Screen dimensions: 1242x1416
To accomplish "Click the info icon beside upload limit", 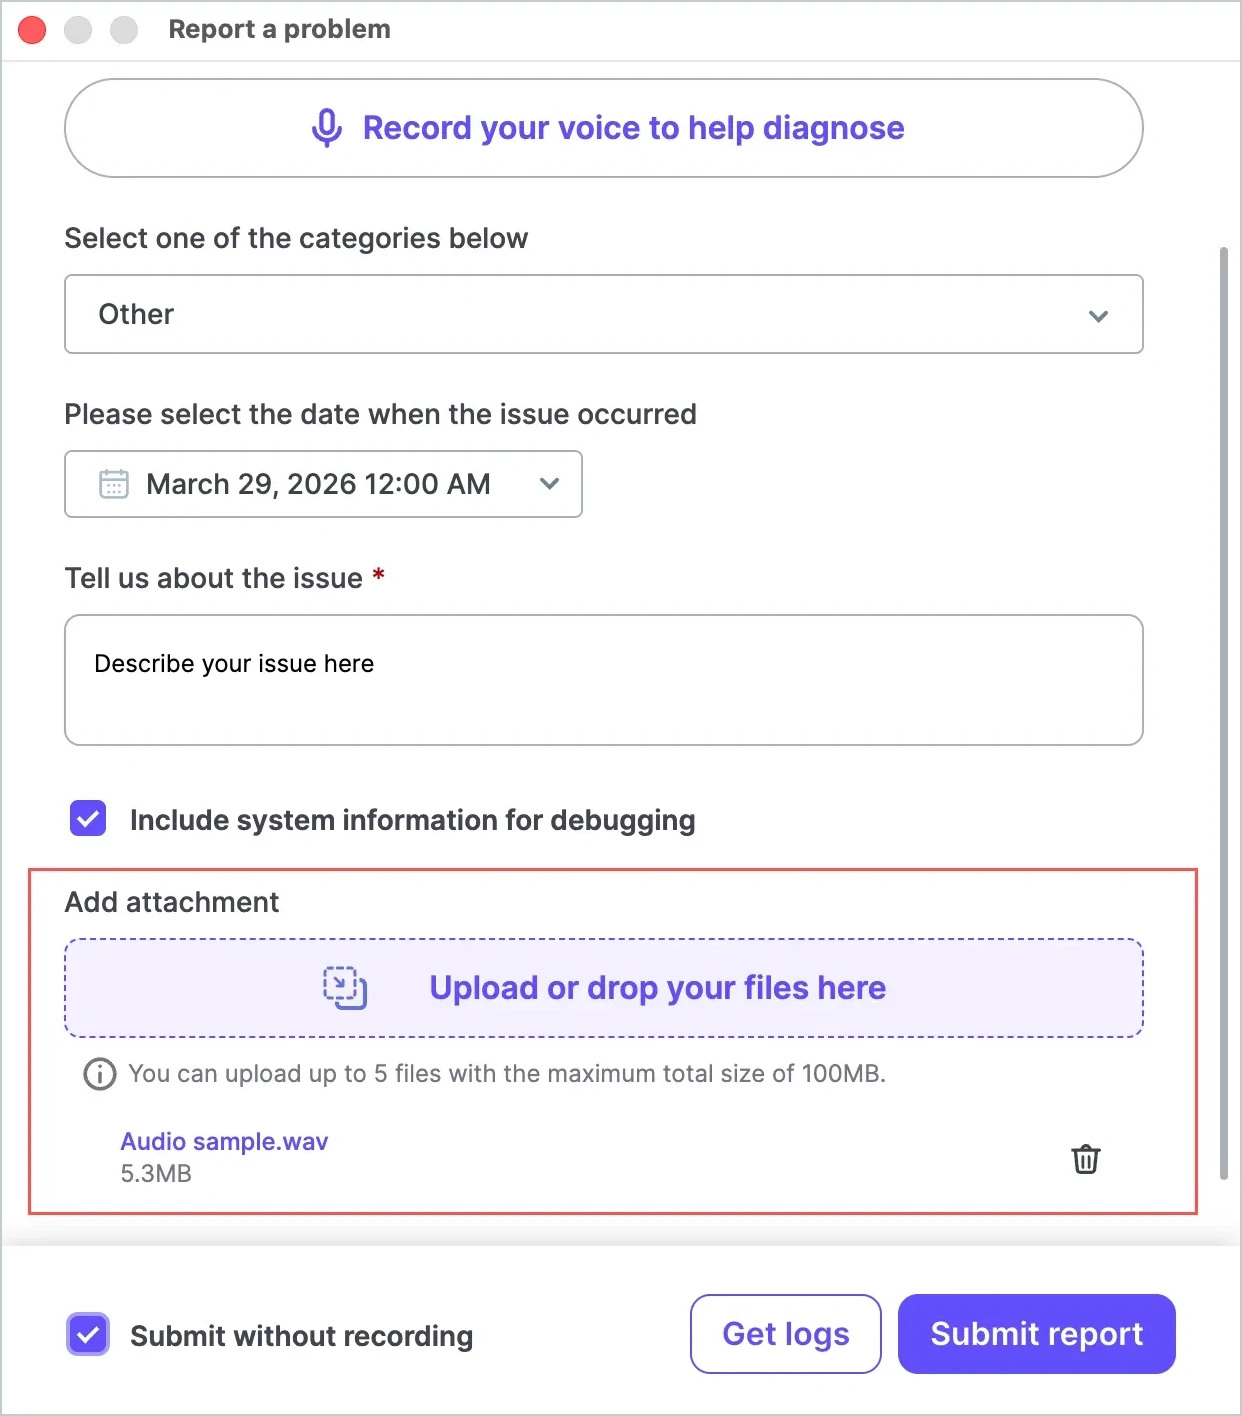I will coord(99,1074).
